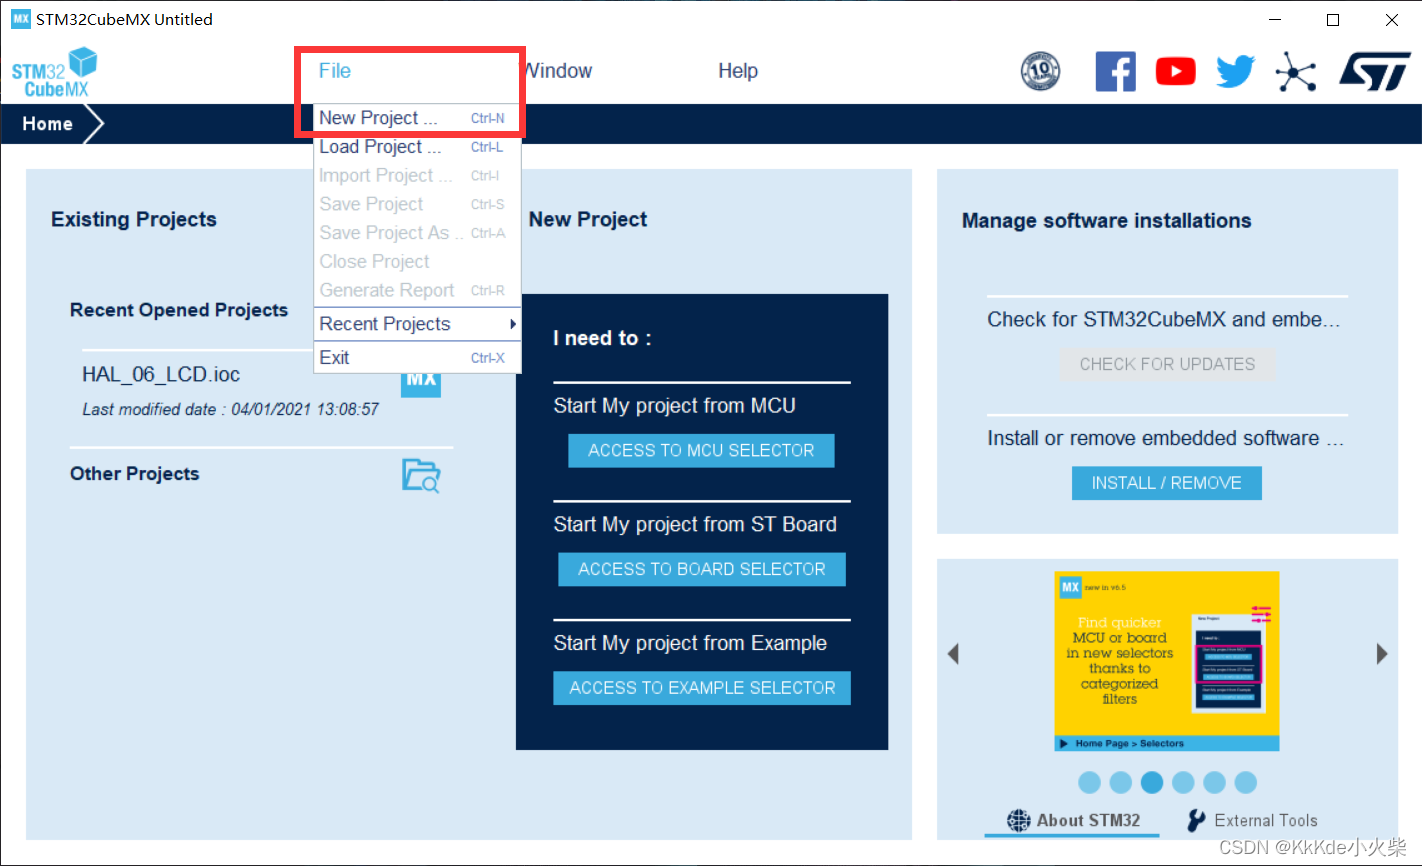Viewport: 1422px width, 866px height.
Task: Click the External Tools wrench icon
Action: (1196, 821)
